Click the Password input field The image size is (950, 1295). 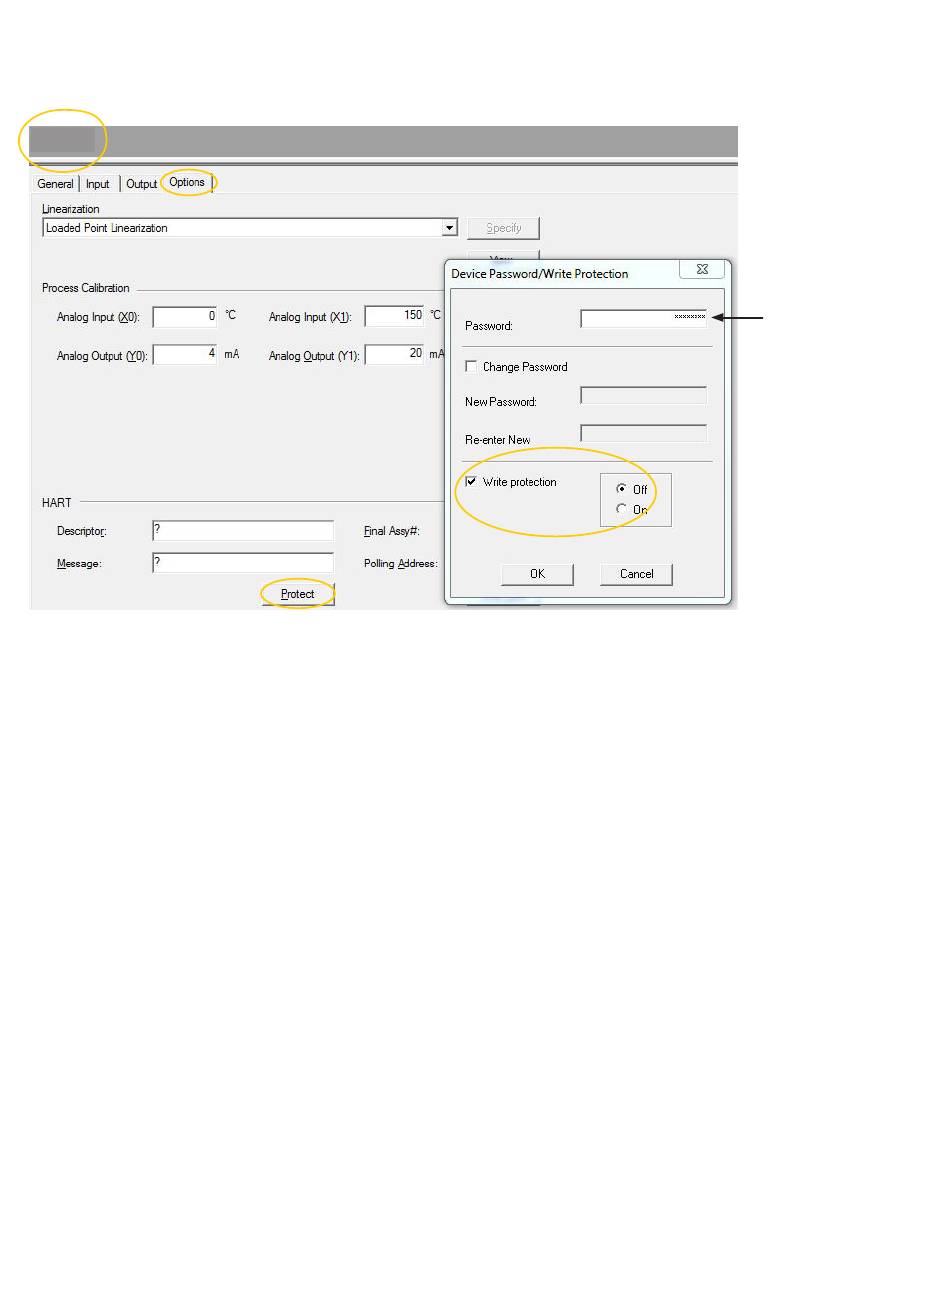pos(644,318)
